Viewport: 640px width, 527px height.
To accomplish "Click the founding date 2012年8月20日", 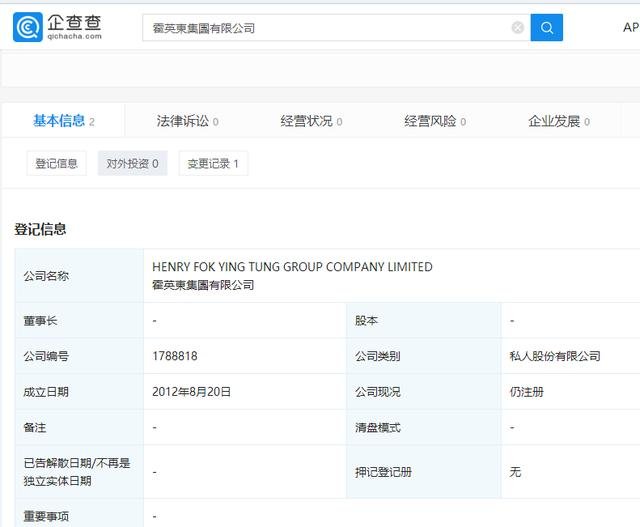I will (x=191, y=392).
